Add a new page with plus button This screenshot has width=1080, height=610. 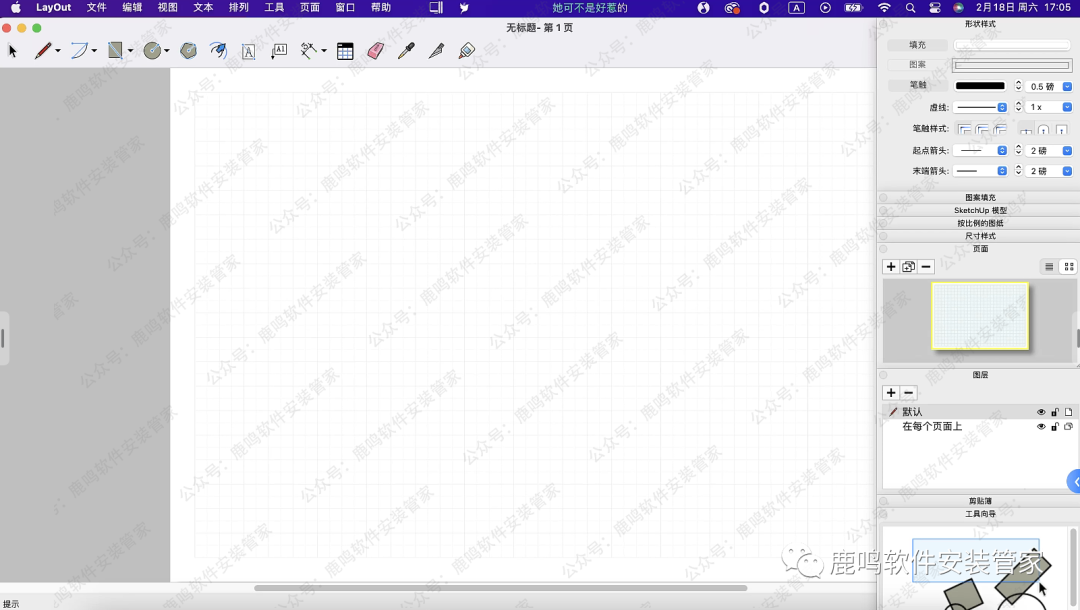click(x=891, y=267)
